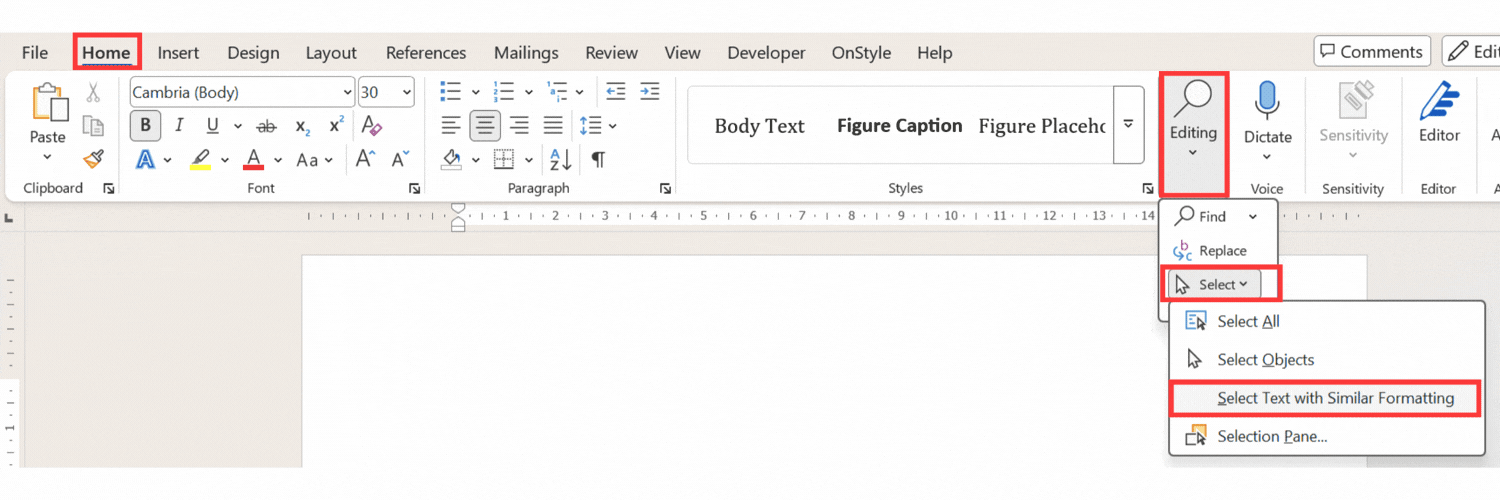Choose Select Text with Similar Formatting
Image resolution: width=1500 pixels, height=500 pixels.
(1326, 398)
